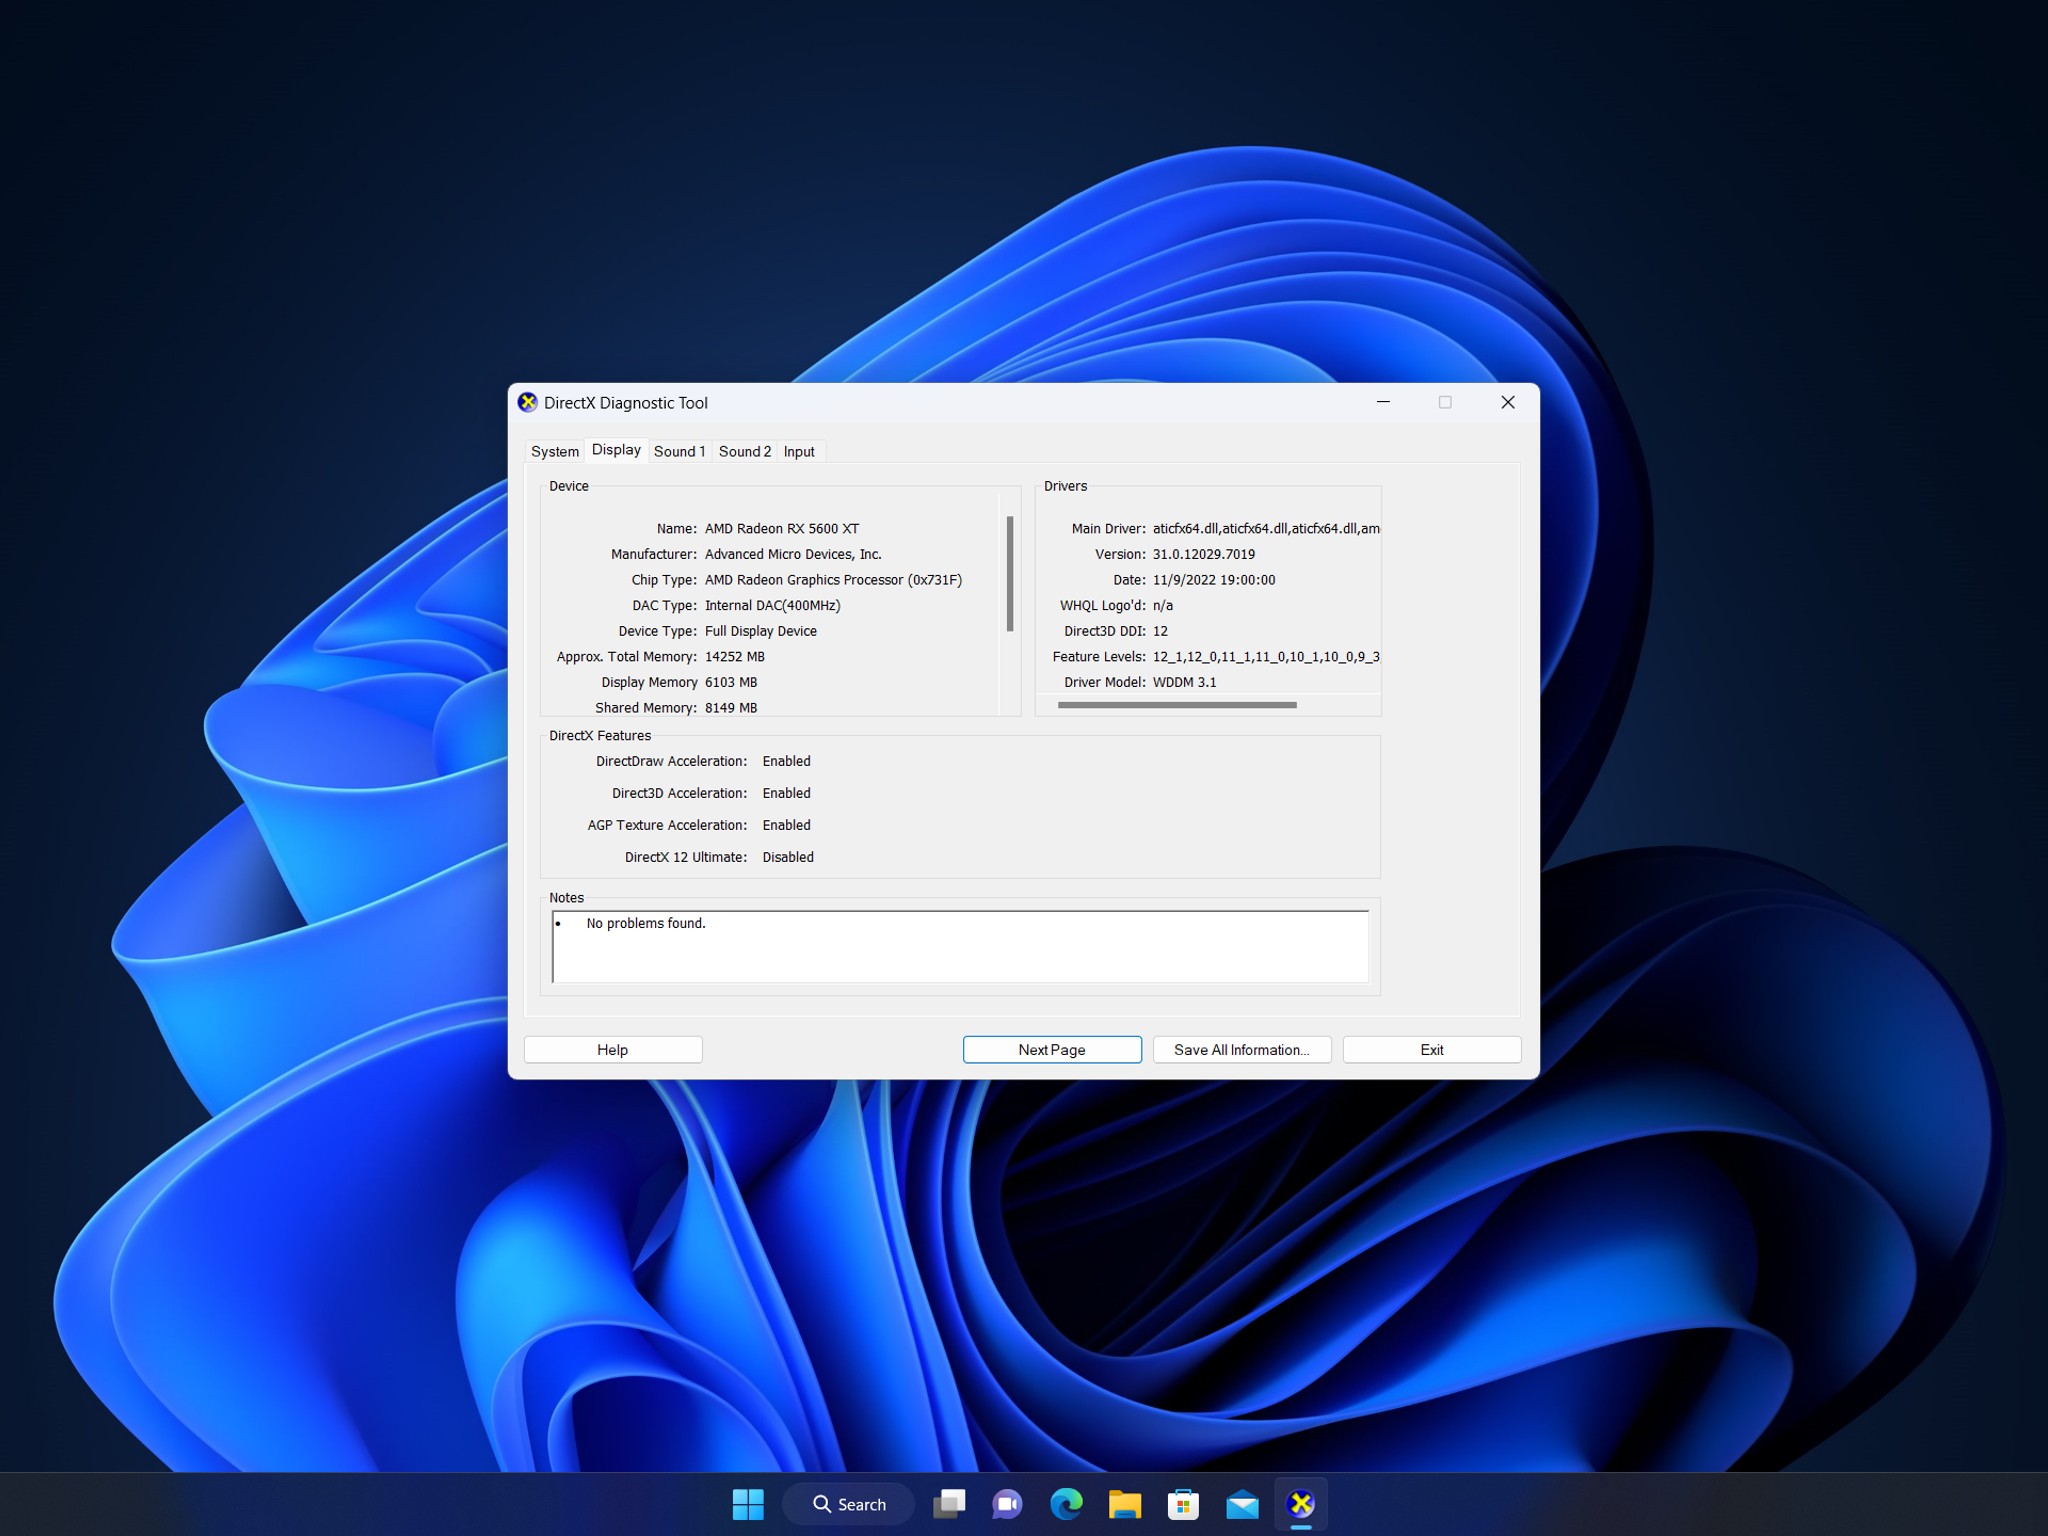Click Direct3D Acceleration 'Enabled' value
The height and width of the screenshot is (1536, 2048).
787,793
